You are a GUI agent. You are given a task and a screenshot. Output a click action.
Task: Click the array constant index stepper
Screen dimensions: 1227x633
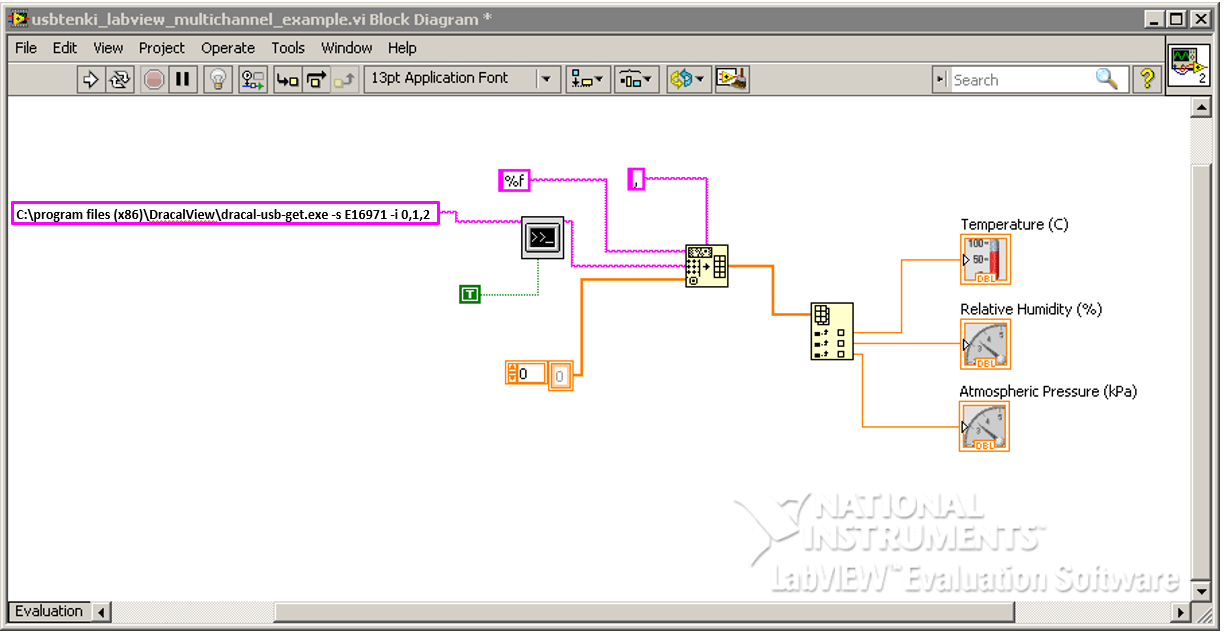[x=513, y=374]
